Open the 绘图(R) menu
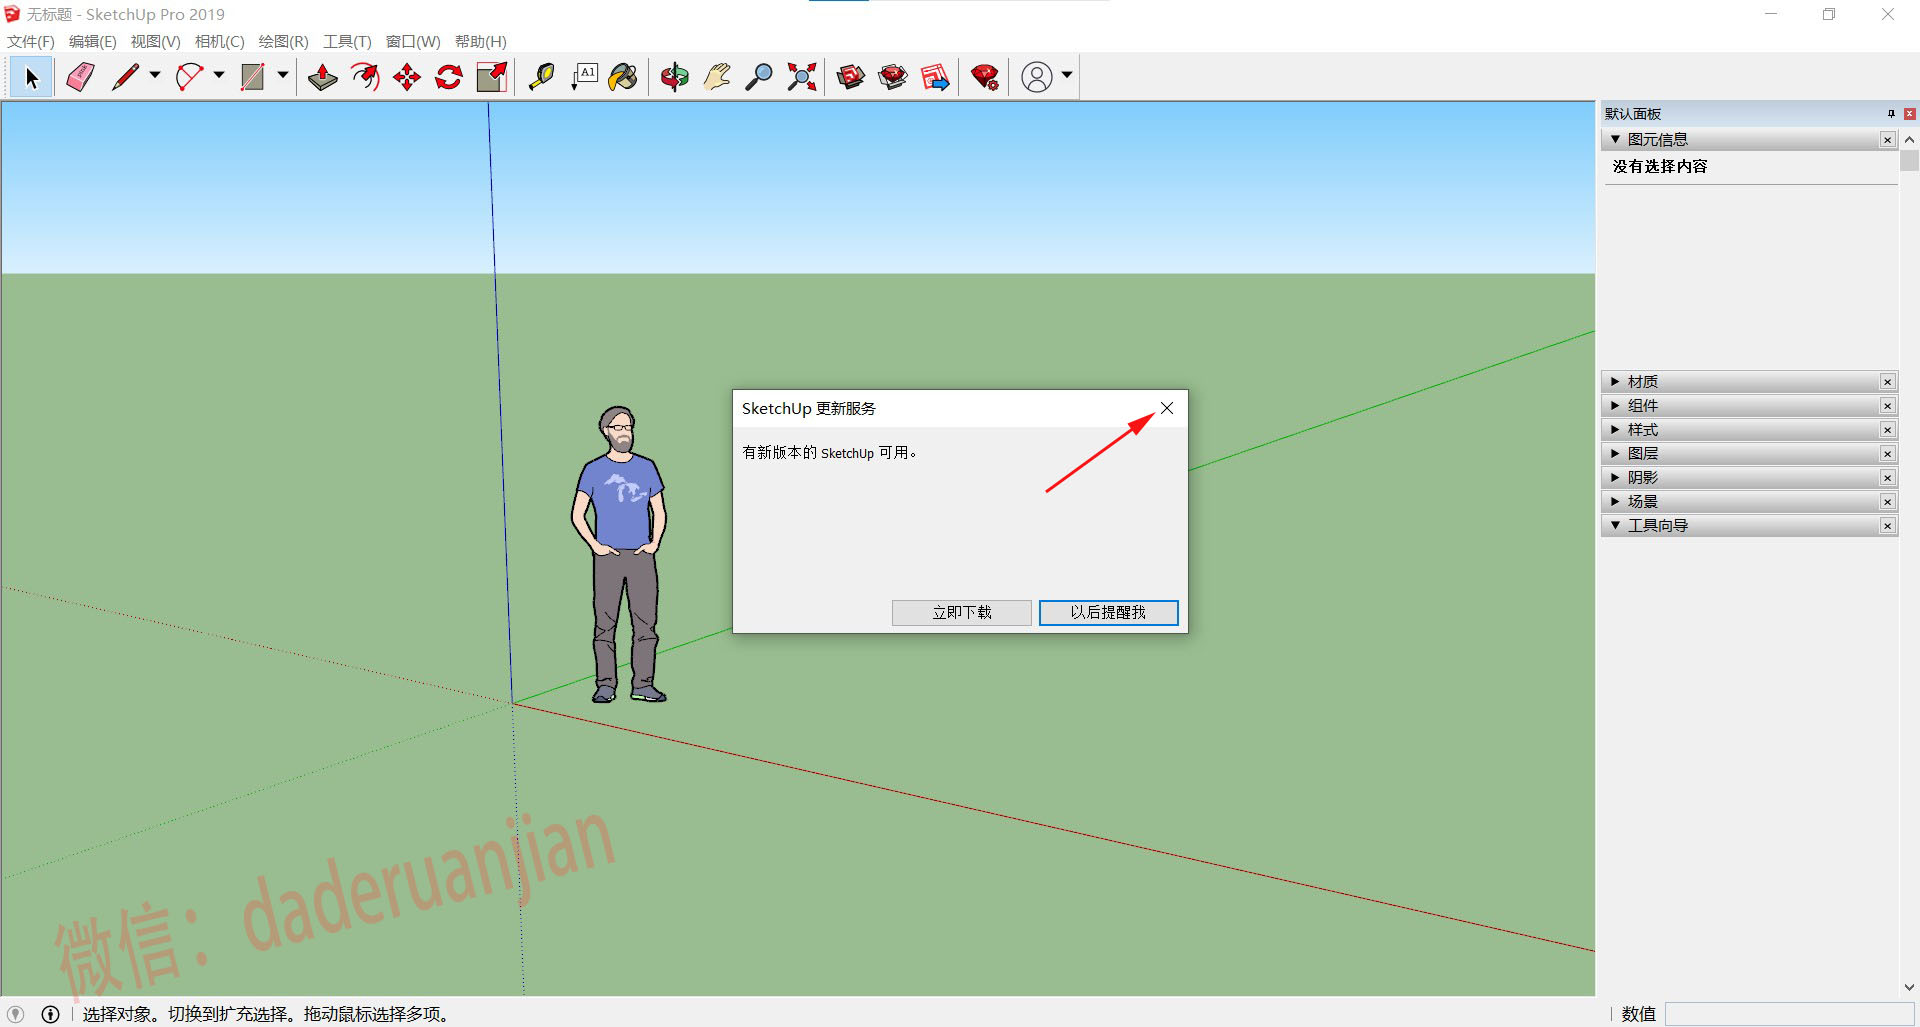This screenshot has height=1027, width=1920. point(284,41)
